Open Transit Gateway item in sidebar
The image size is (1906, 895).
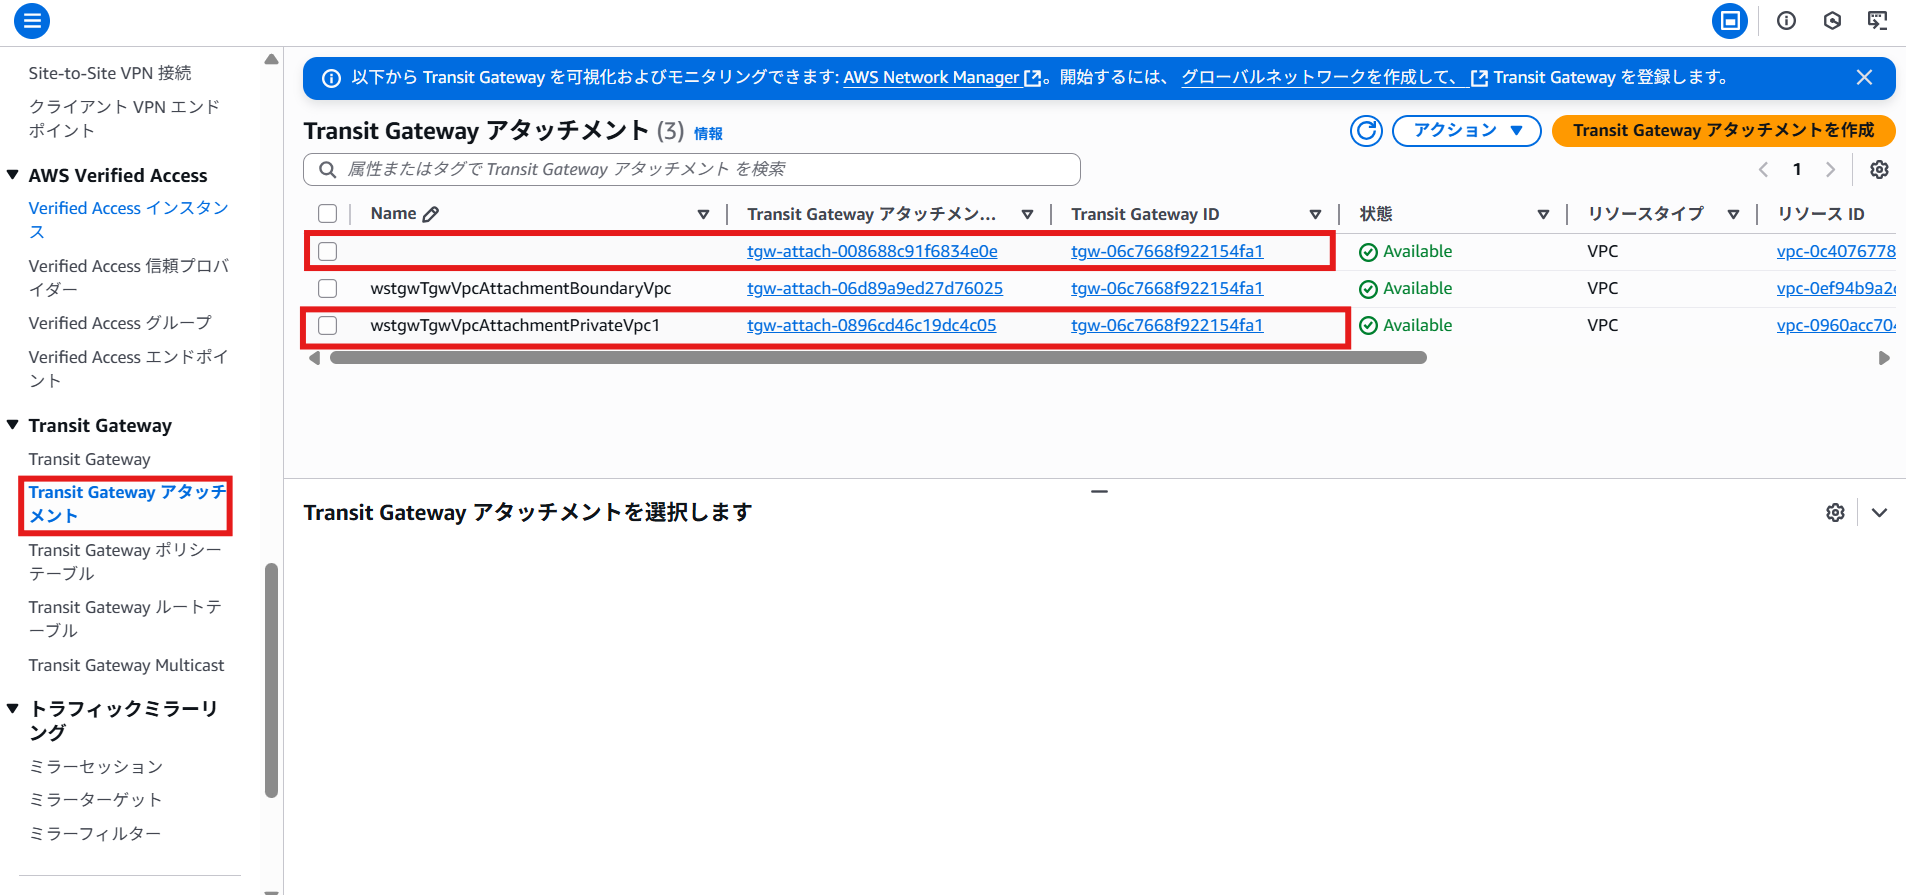(89, 460)
